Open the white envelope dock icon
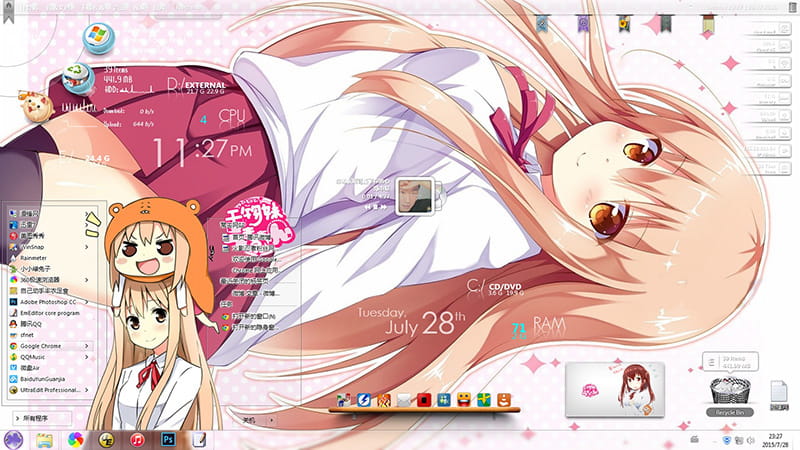The image size is (800, 450). click(x=404, y=401)
